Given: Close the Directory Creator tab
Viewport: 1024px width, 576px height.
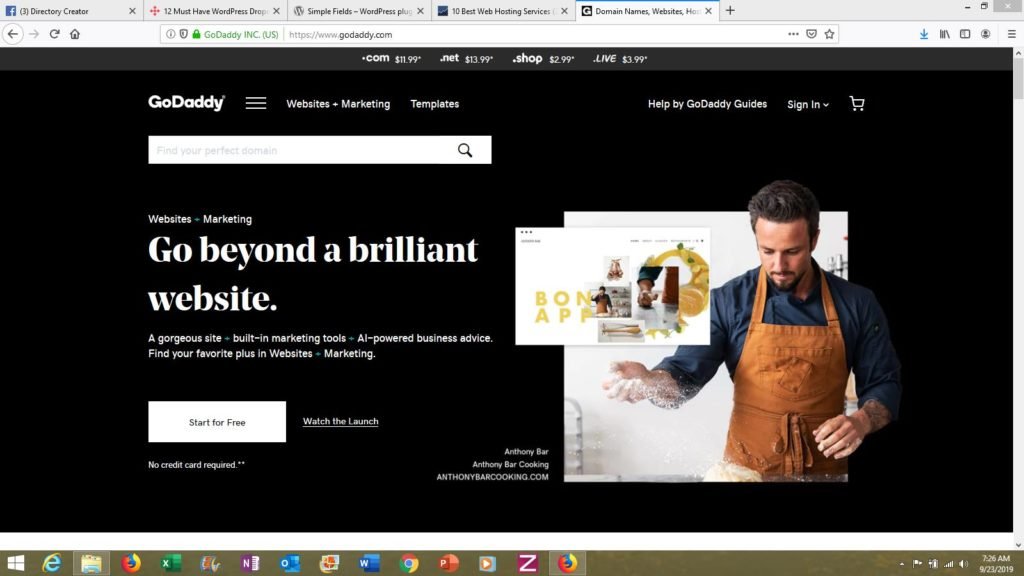Looking at the screenshot, I should point(132,11).
